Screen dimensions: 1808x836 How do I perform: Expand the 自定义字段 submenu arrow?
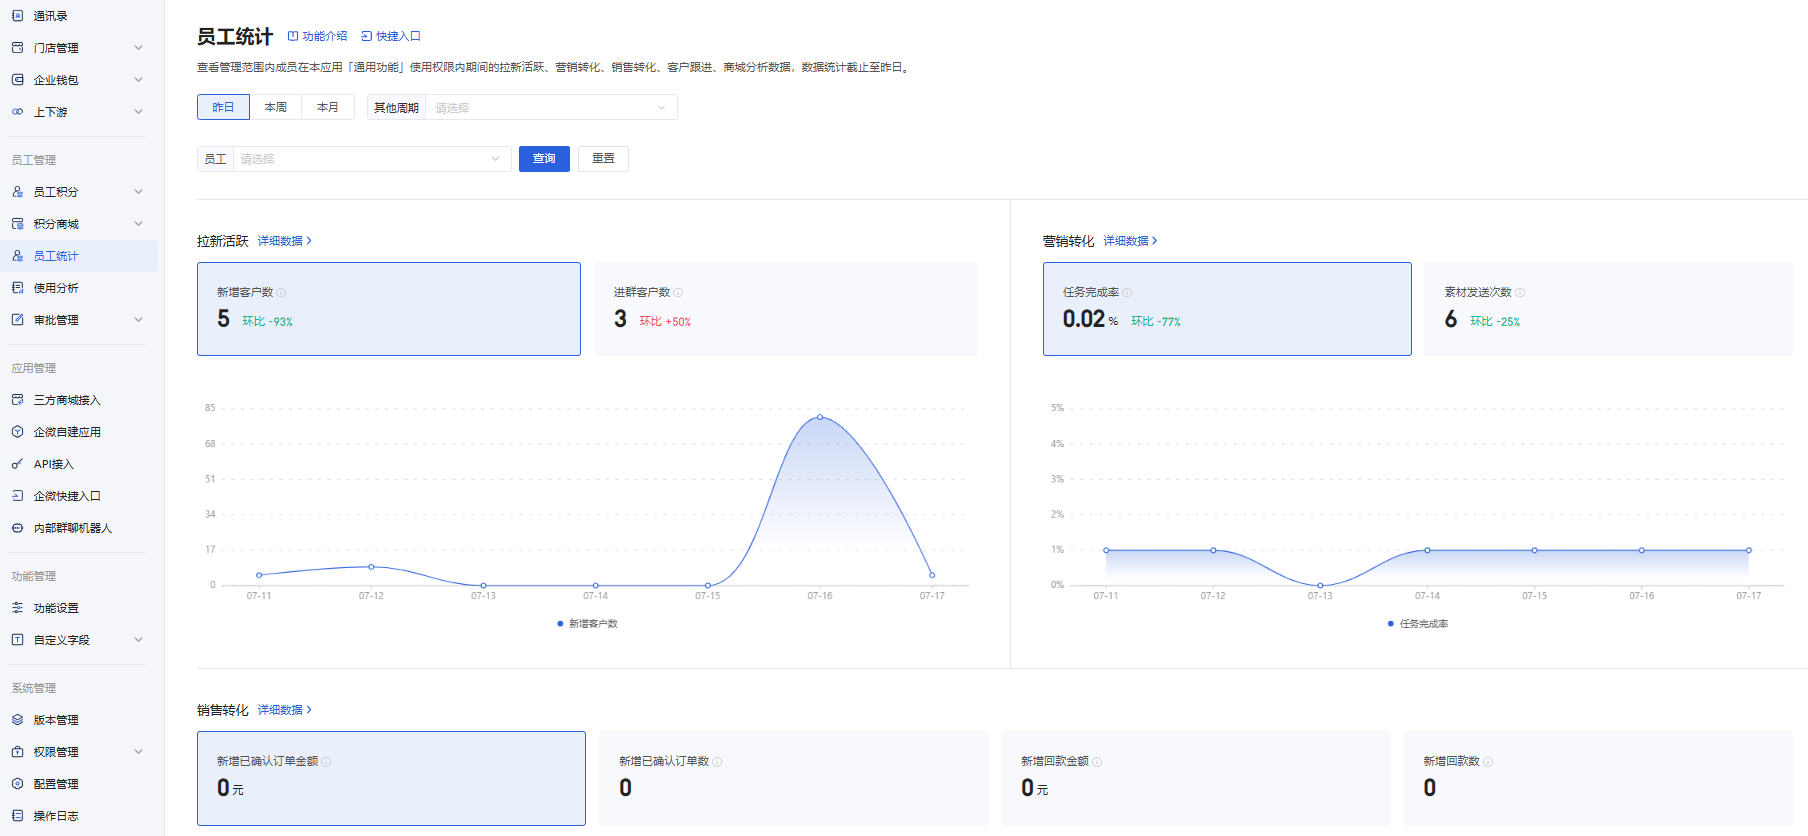[139, 640]
